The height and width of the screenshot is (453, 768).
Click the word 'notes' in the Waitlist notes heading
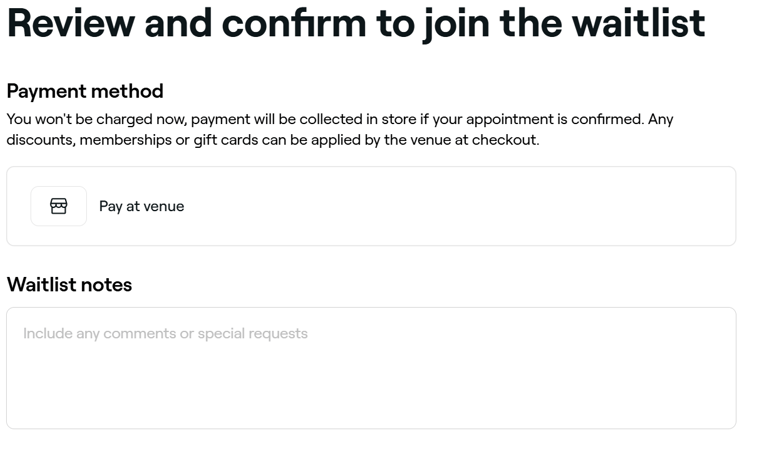pyautogui.click(x=106, y=285)
